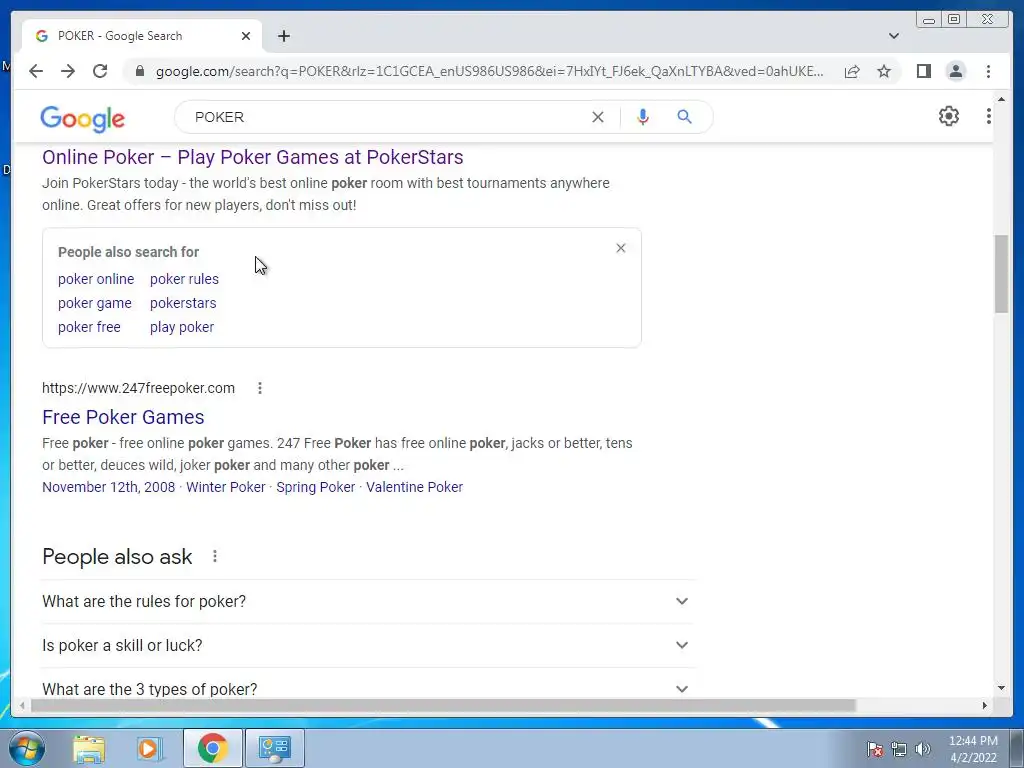The width and height of the screenshot is (1024, 768).
Task: Click the browser forward arrow
Action: click(x=68, y=71)
